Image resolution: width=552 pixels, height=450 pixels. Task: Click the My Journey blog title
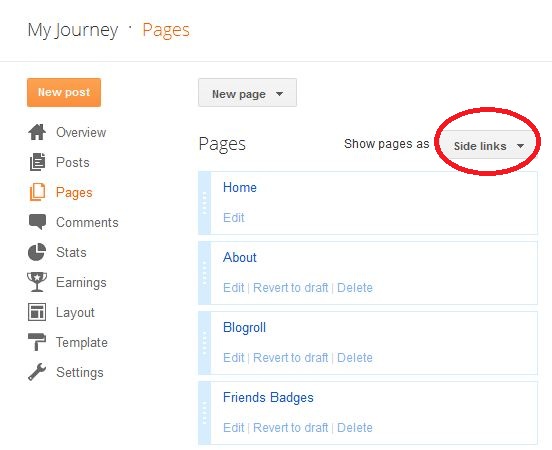click(73, 30)
